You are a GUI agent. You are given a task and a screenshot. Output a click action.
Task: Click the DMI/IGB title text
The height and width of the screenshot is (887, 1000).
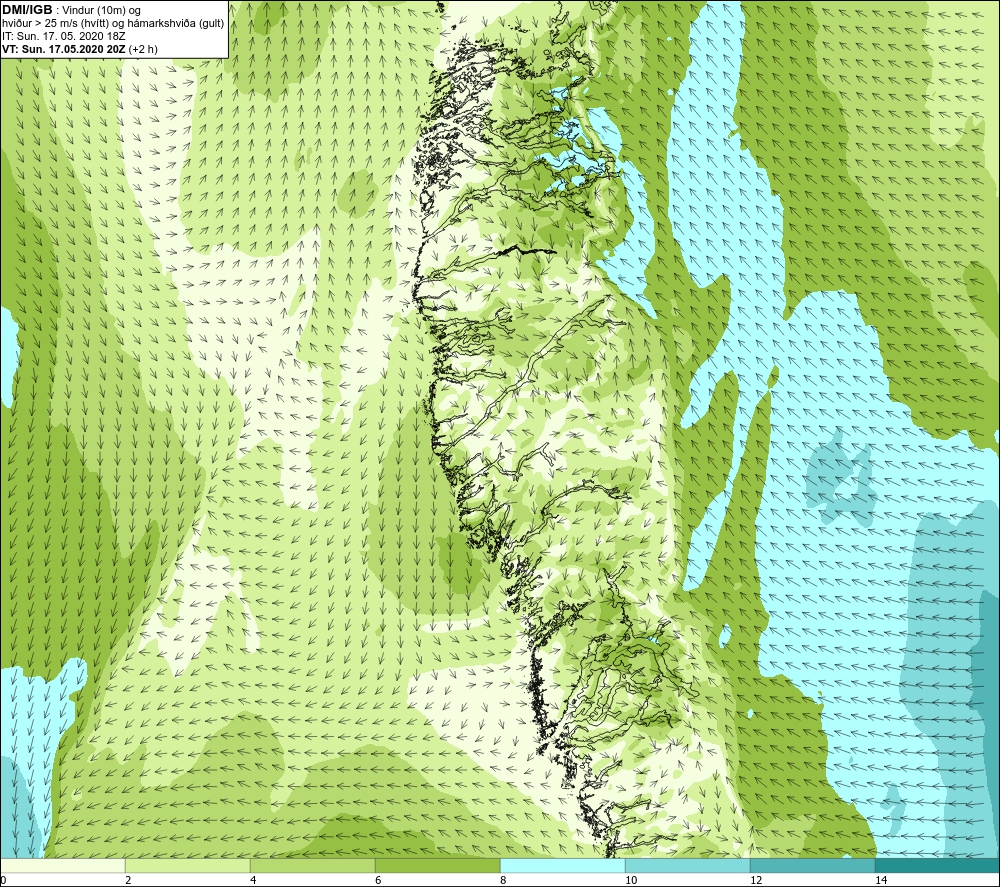[x=27, y=10]
